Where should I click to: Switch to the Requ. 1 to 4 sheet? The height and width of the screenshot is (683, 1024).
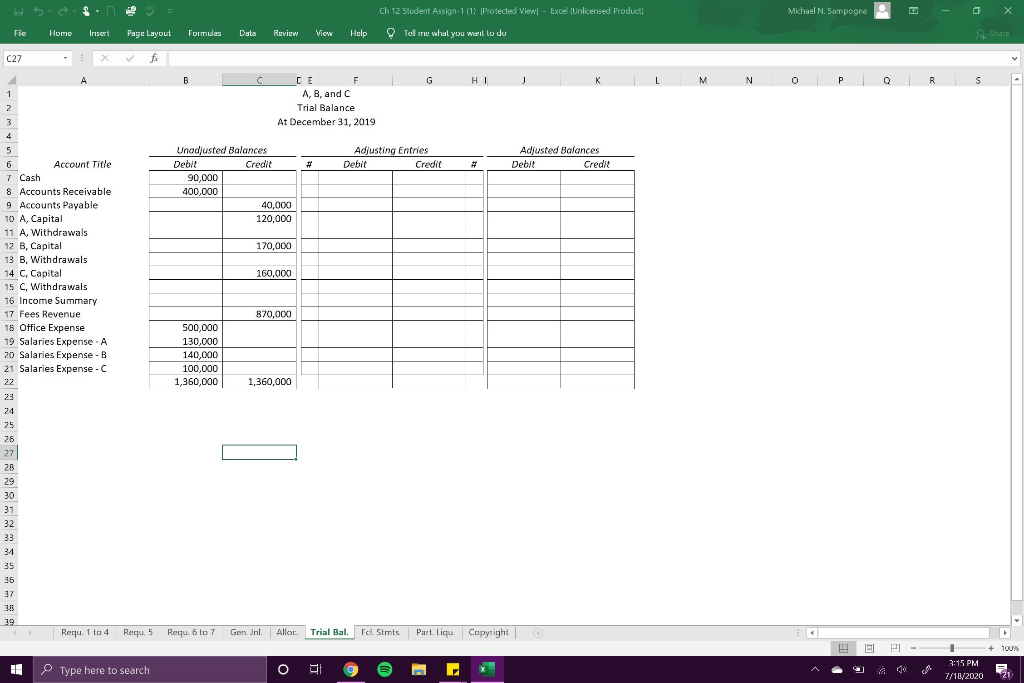pyautogui.click(x=85, y=632)
